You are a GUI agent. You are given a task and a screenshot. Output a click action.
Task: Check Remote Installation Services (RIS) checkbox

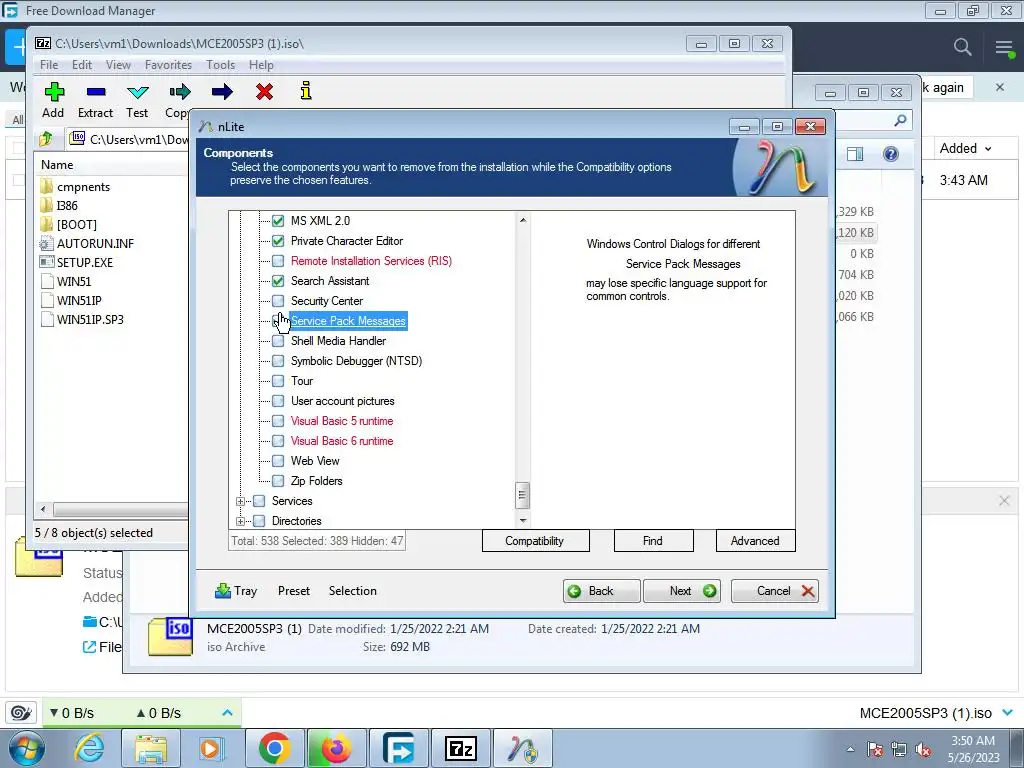(278, 261)
